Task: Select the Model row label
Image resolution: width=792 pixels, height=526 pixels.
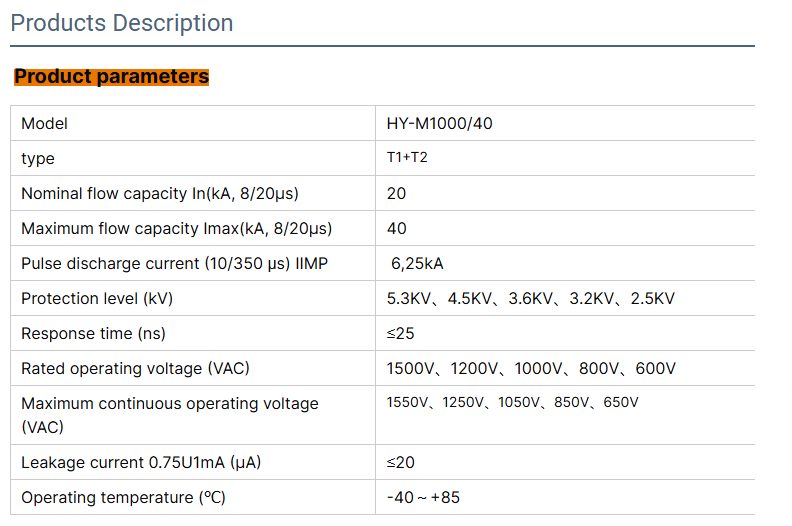Action: [x=45, y=124]
